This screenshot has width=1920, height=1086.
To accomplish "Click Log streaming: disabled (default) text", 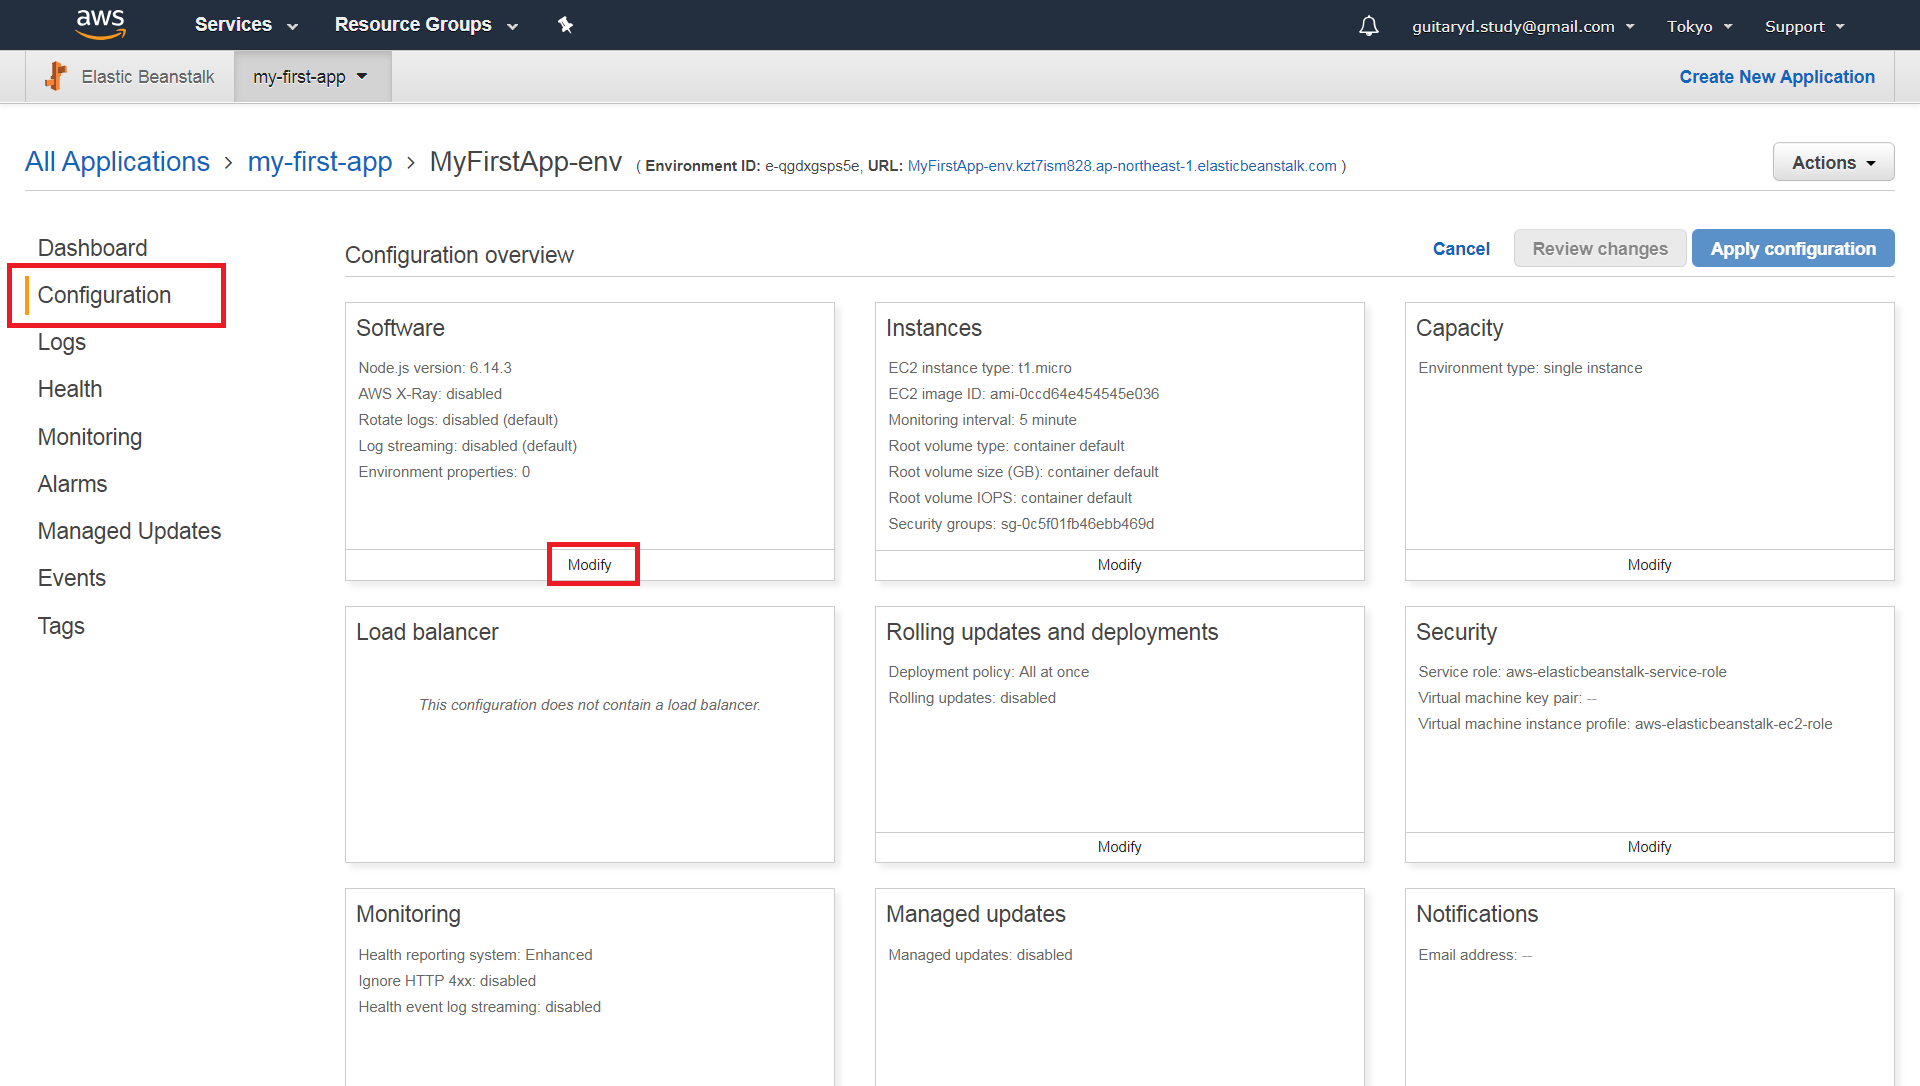I will point(467,446).
